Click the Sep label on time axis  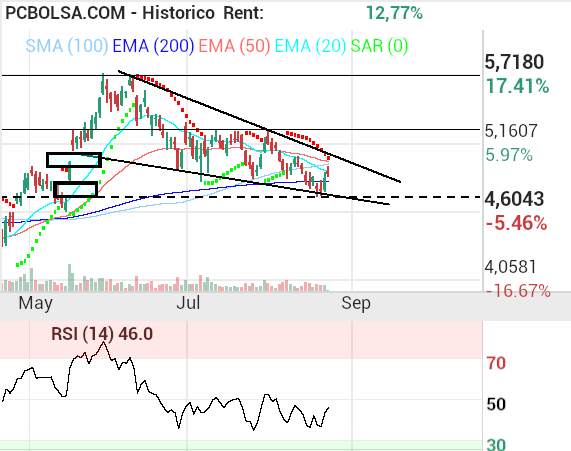click(356, 303)
